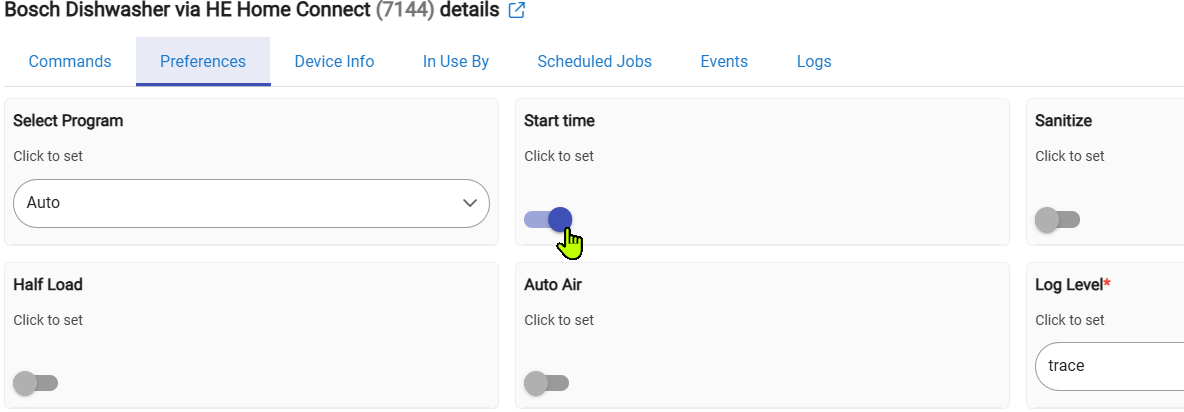Switch to the Commands tab
Viewport: 1184px width, 412px height.
(70, 62)
